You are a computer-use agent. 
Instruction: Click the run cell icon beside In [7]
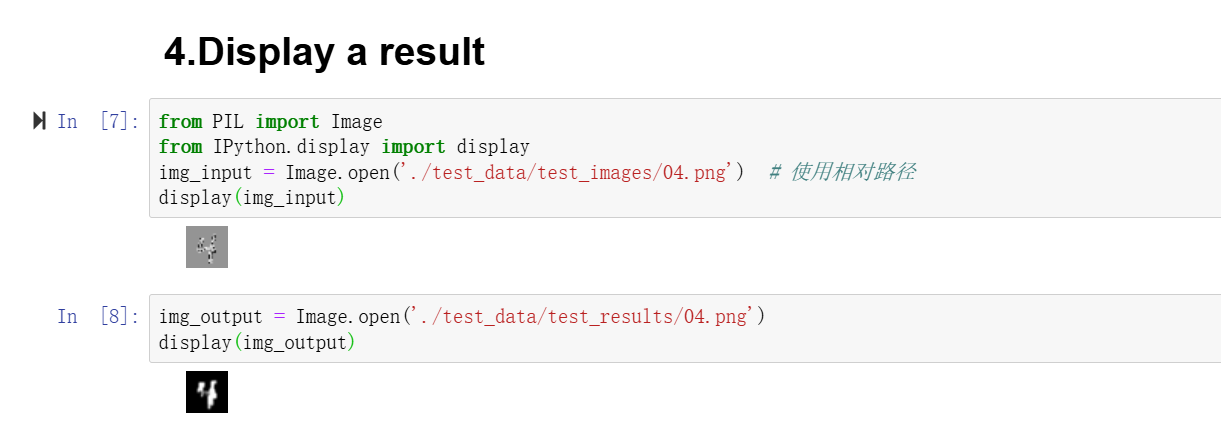point(39,121)
